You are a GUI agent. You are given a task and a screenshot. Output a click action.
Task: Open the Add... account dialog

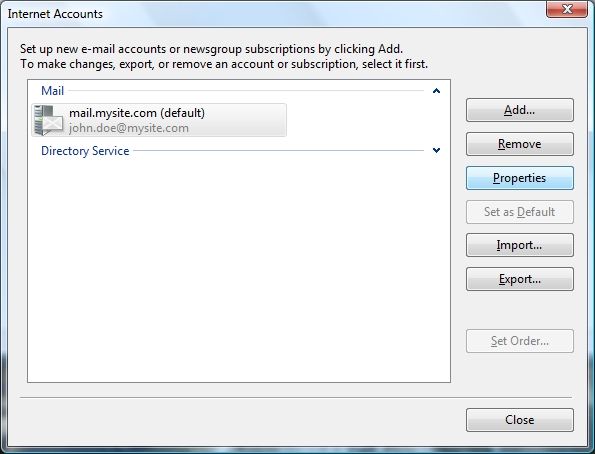(x=519, y=110)
